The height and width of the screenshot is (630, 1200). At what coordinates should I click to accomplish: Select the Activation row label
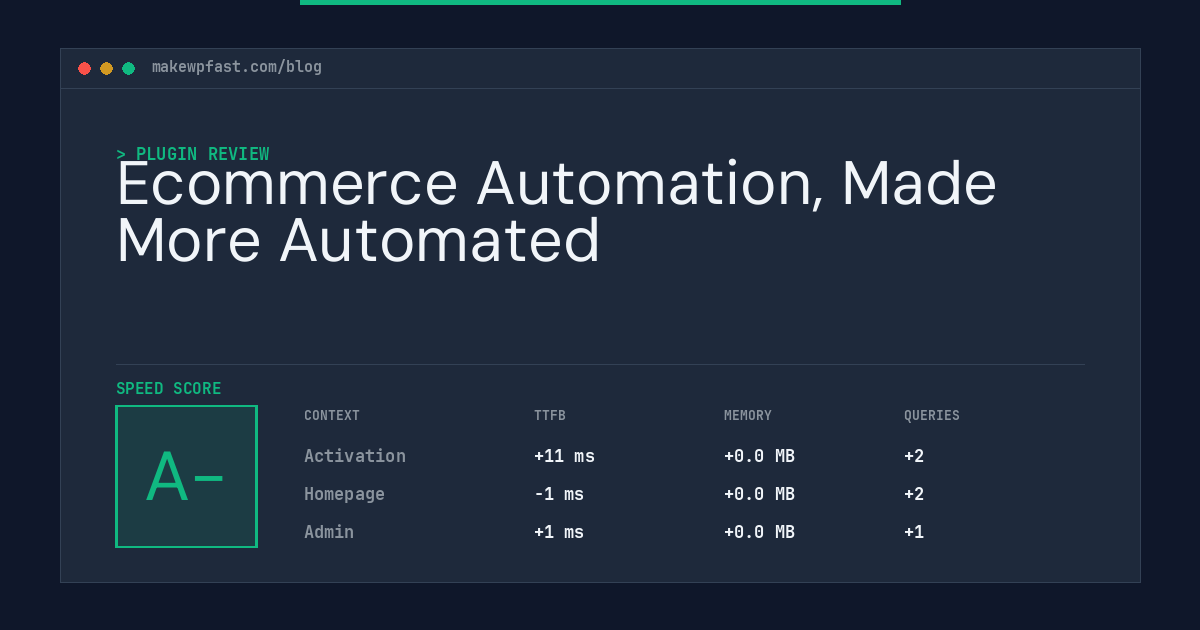point(355,456)
